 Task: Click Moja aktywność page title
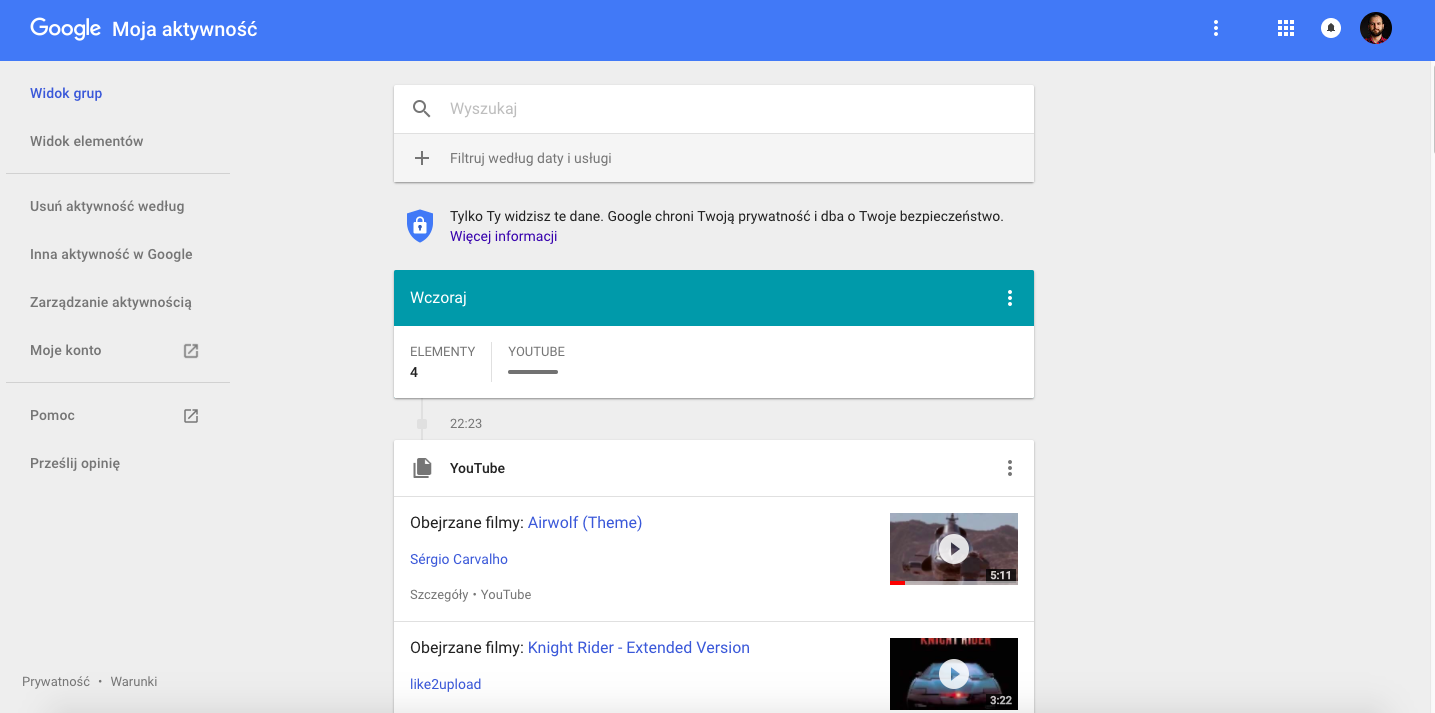click(x=185, y=29)
